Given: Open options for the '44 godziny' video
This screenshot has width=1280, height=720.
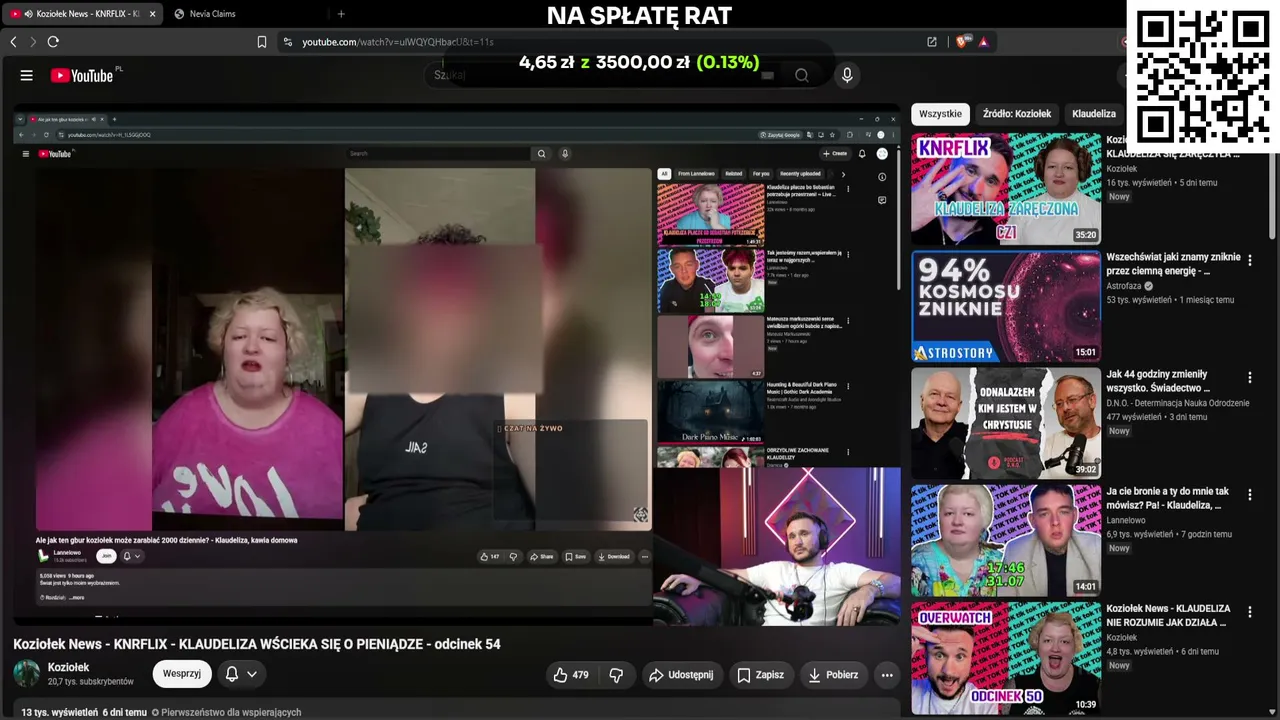Looking at the screenshot, I should click(x=1249, y=377).
